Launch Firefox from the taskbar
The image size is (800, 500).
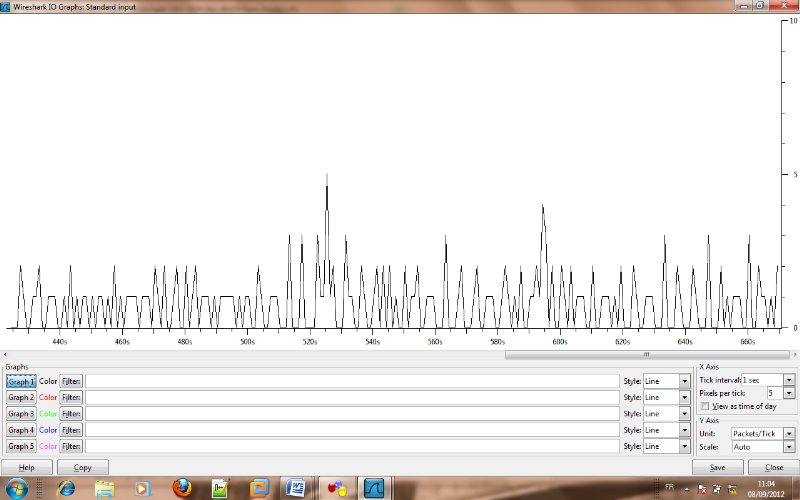(x=182, y=488)
